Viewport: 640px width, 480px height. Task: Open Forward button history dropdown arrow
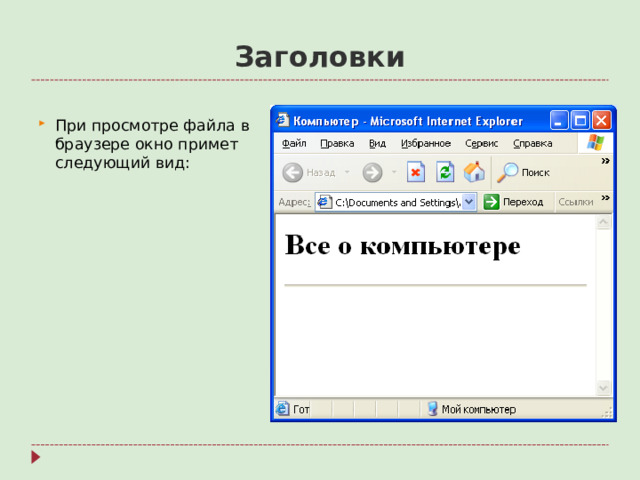[394, 172]
